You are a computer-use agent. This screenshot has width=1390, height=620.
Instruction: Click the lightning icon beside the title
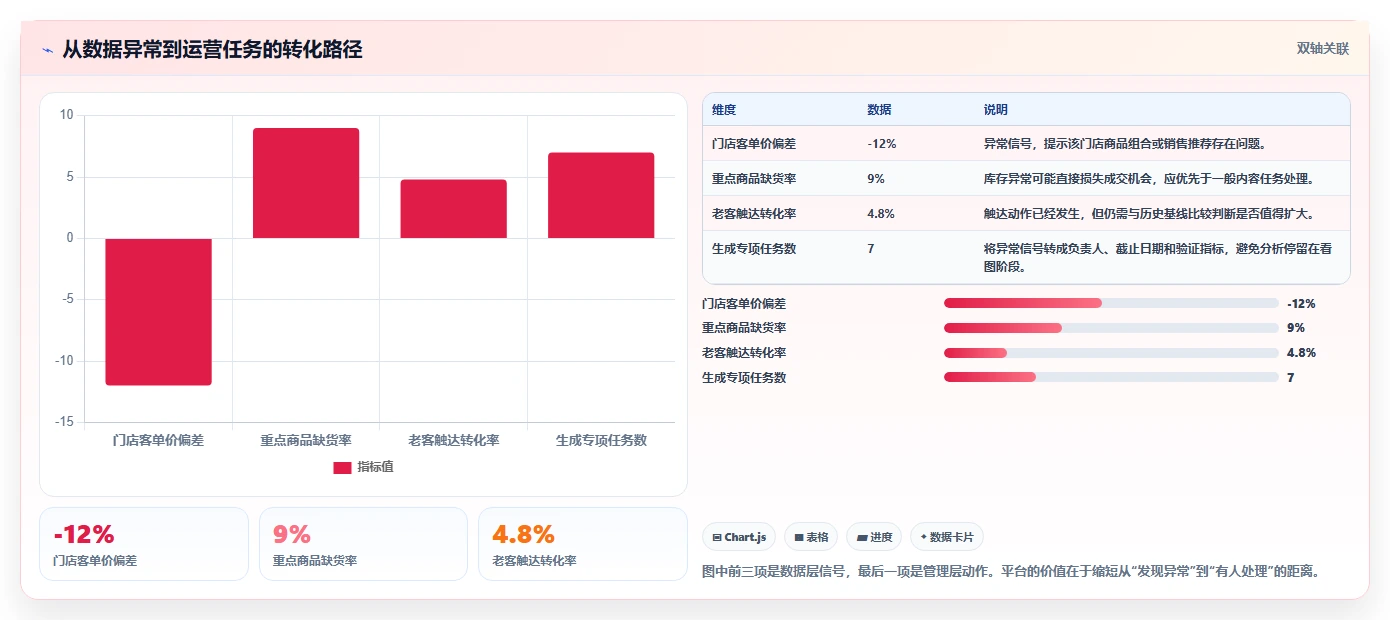pyautogui.click(x=47, y=50)
